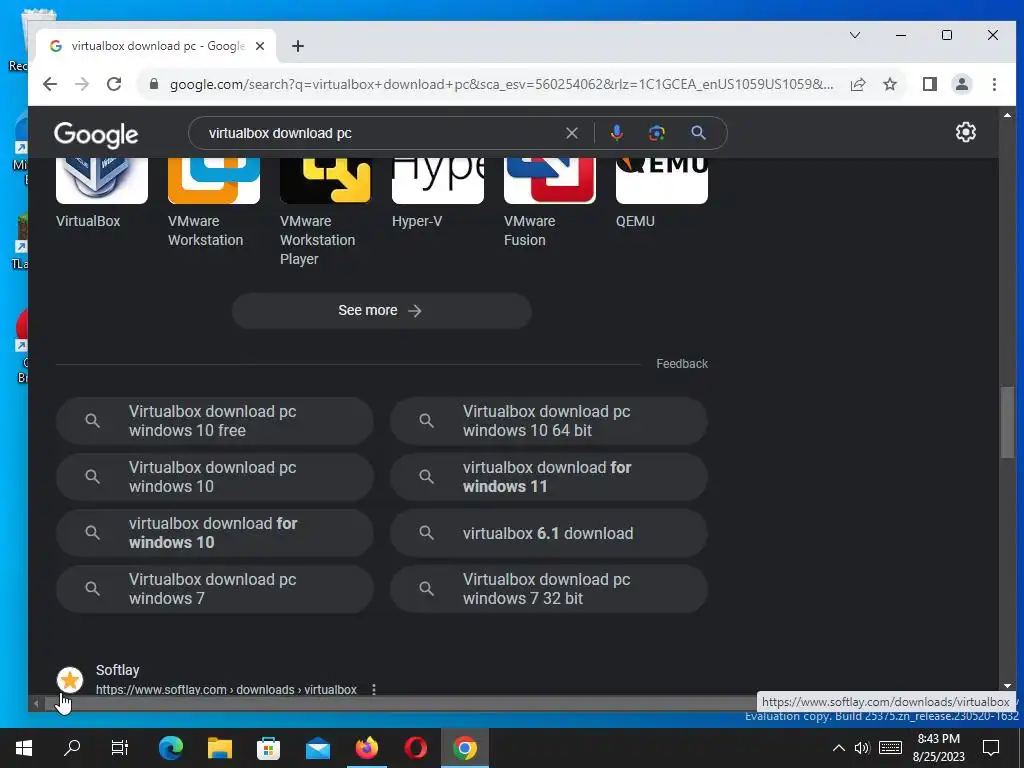Click the horizontal scrollbar left arrow

click(37, 703)
